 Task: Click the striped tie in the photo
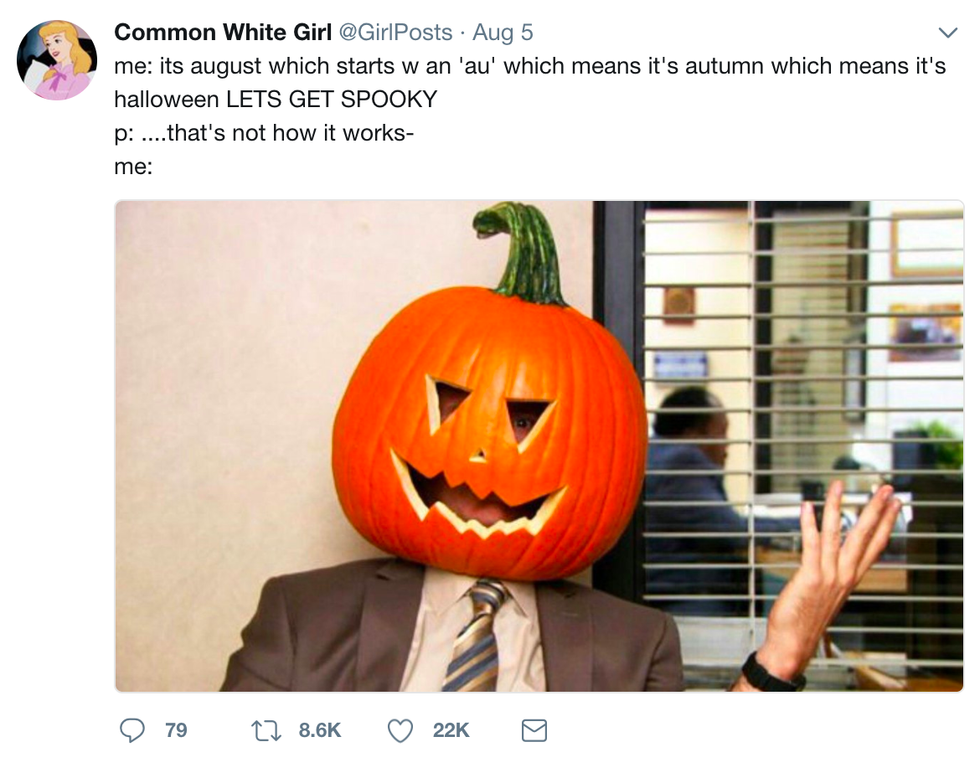tap(475, 634)
